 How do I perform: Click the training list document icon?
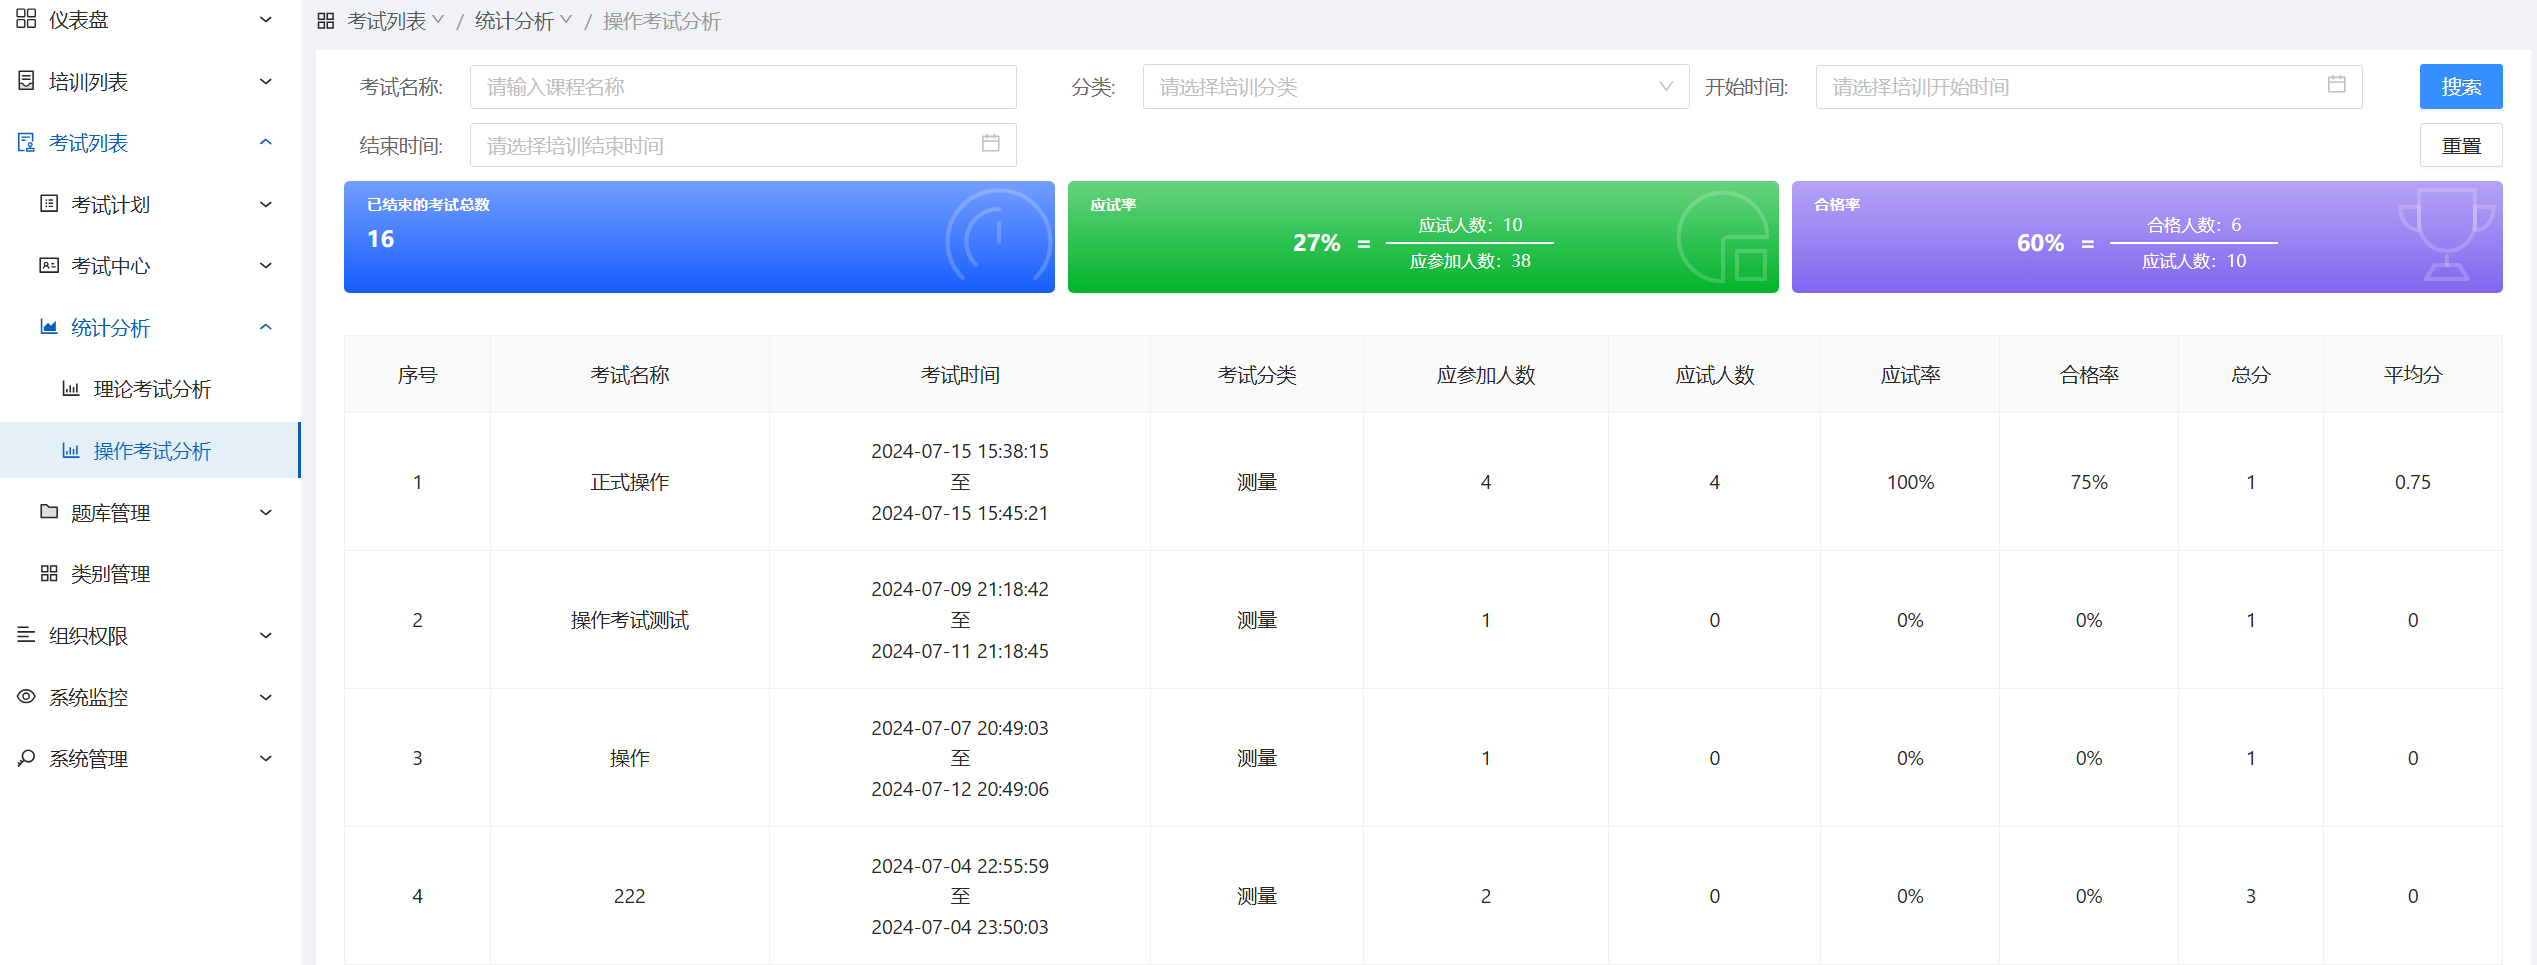point(26,81)
